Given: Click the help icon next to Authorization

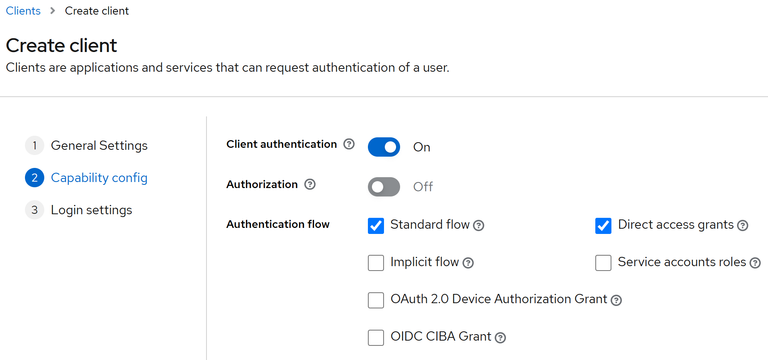Looking at the screenshot, I should pyautogui.click(x=310, y=185).
